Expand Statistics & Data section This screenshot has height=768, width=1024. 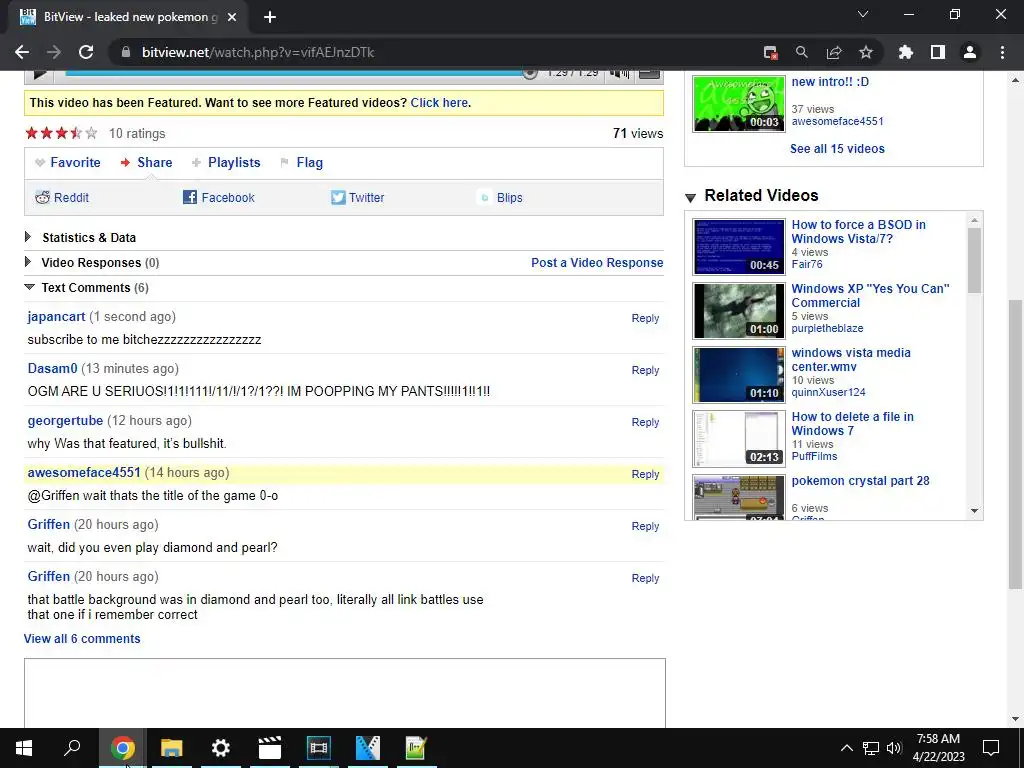point(27,236)
